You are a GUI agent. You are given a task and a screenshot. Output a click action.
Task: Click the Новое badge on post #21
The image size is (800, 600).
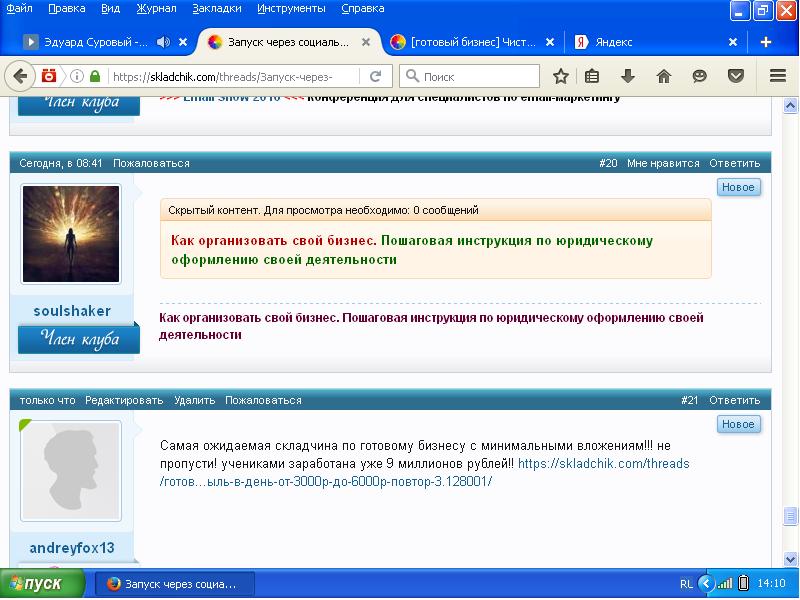click(x=738, y=424)
